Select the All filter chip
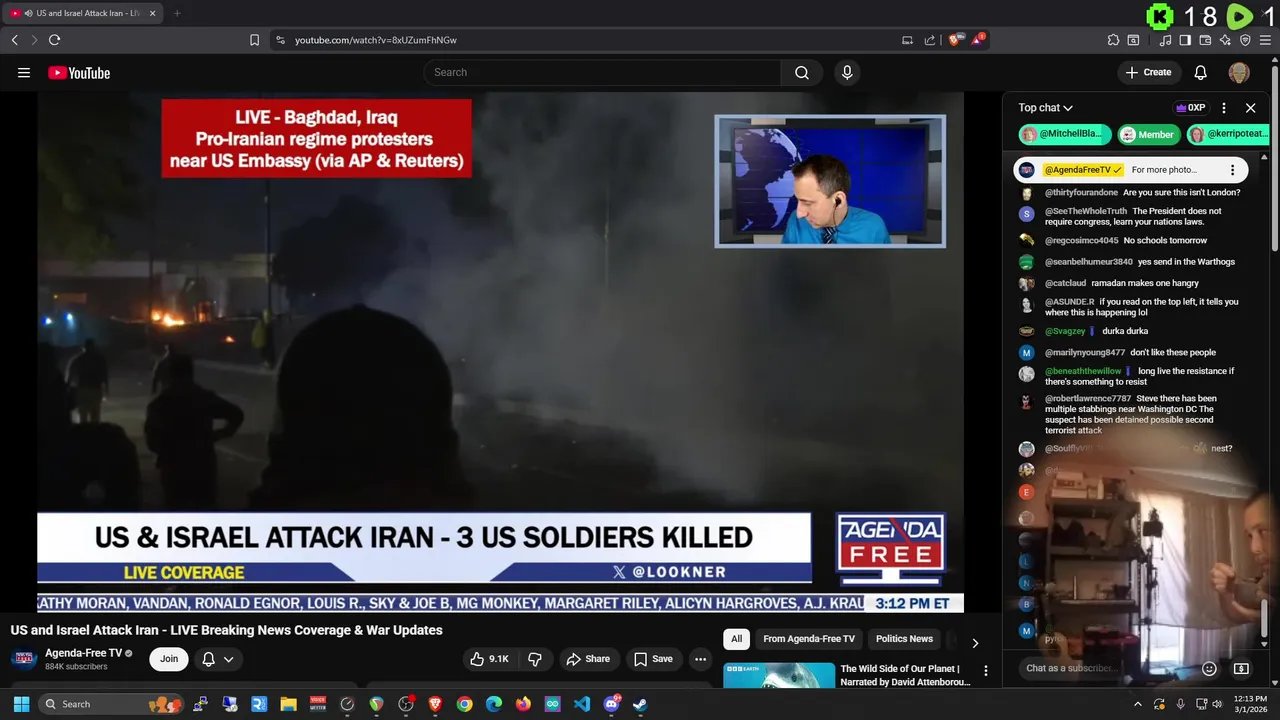This screenshot has width=1280, height=720. tap(737, 639)
